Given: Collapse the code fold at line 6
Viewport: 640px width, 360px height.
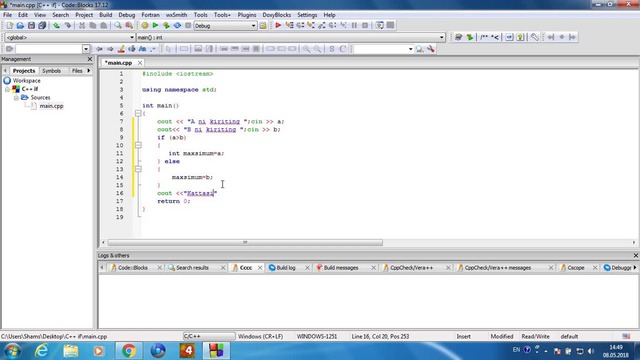Looking at the screenshot, I should coord(138,113).
